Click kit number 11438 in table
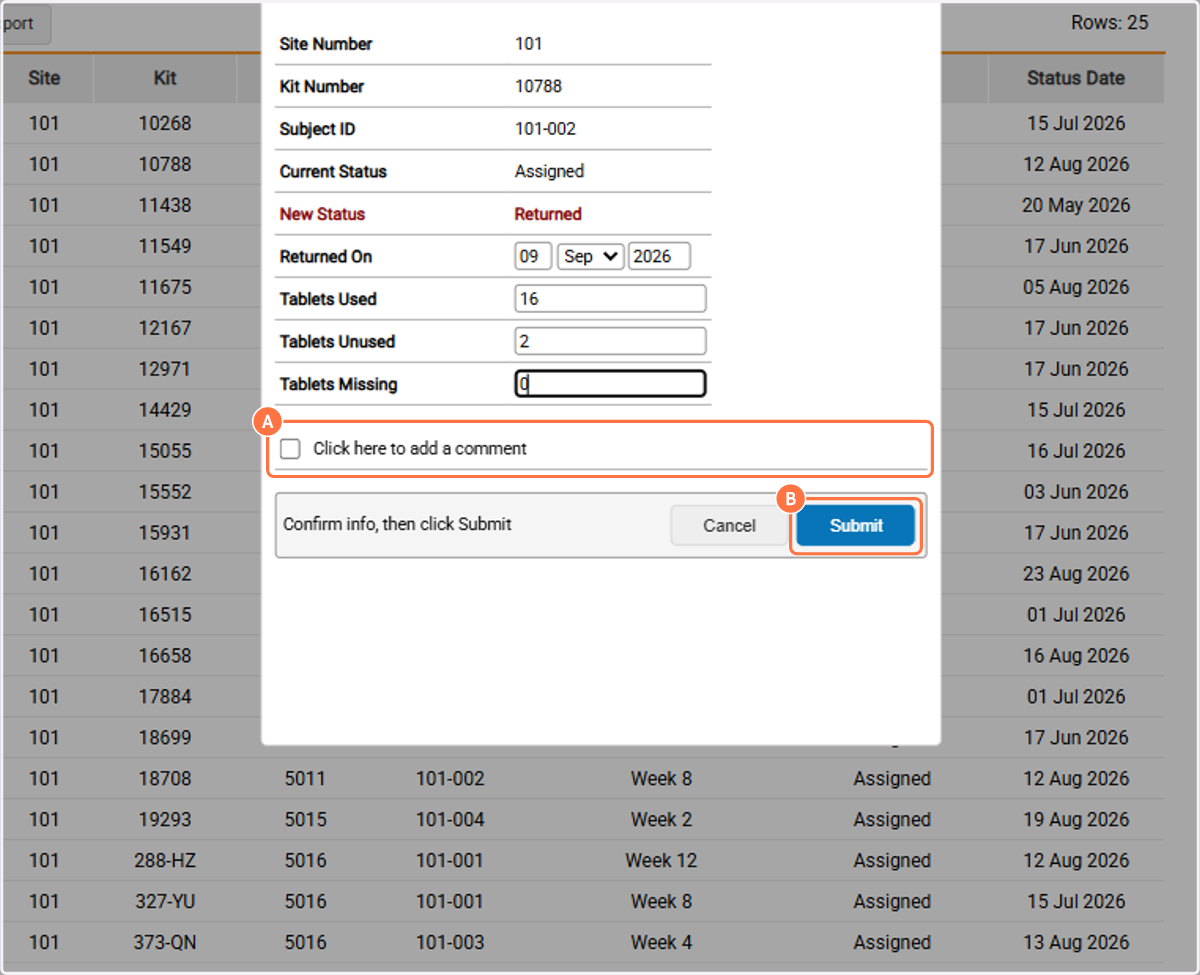The image size is (1200, 975). click(165, 205)
